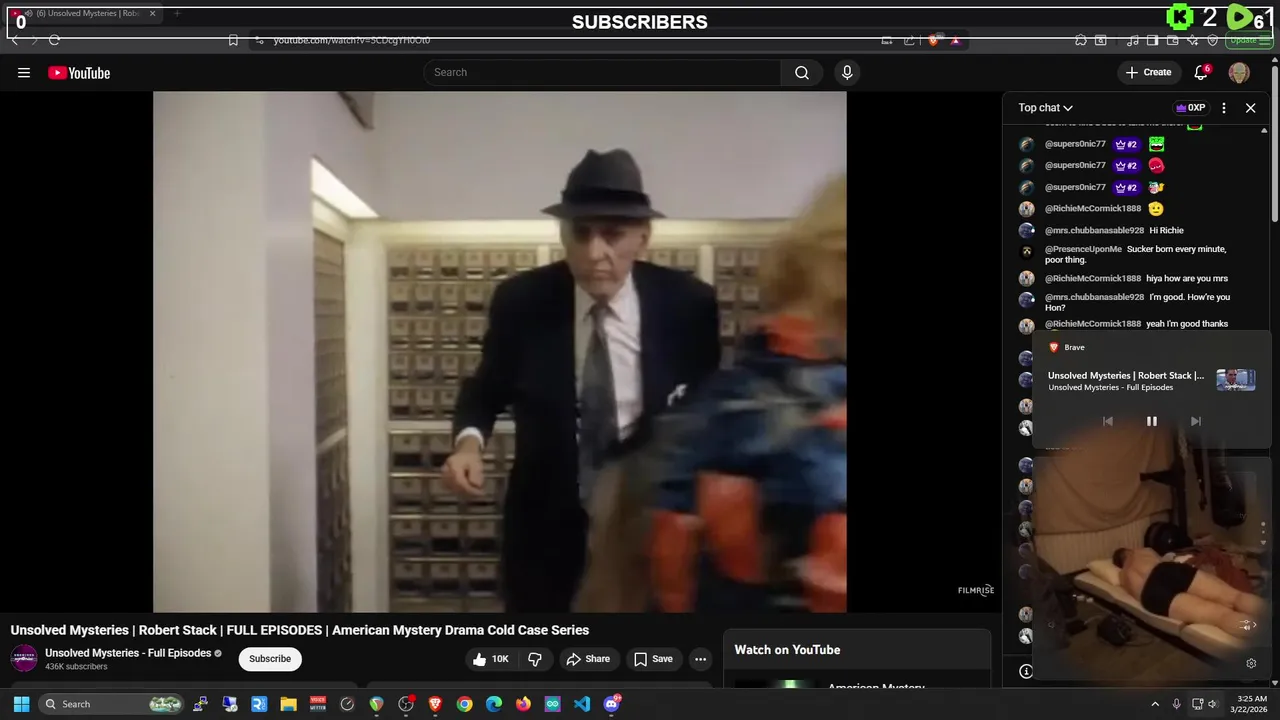
Task: Open the notifications bell
Action: (x=1201, y=72)
